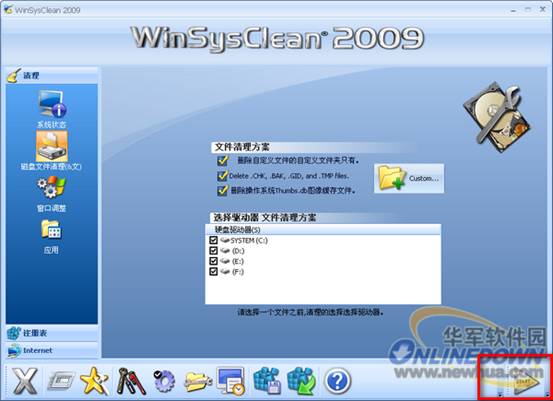This screenshot has height=401, width=553.
Task: Click the yellow star wizard icon
Action: point(95,381)
